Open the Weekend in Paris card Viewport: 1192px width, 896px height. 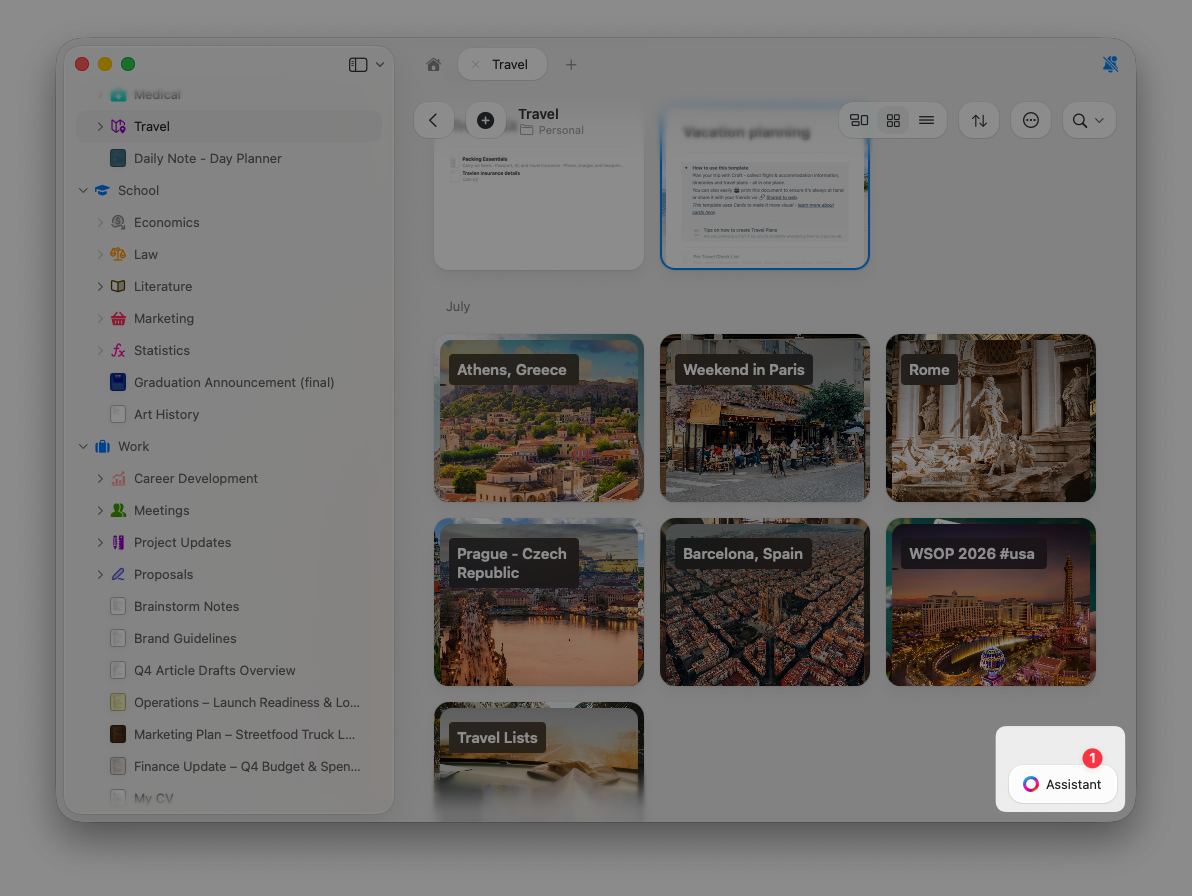(765, 418)
